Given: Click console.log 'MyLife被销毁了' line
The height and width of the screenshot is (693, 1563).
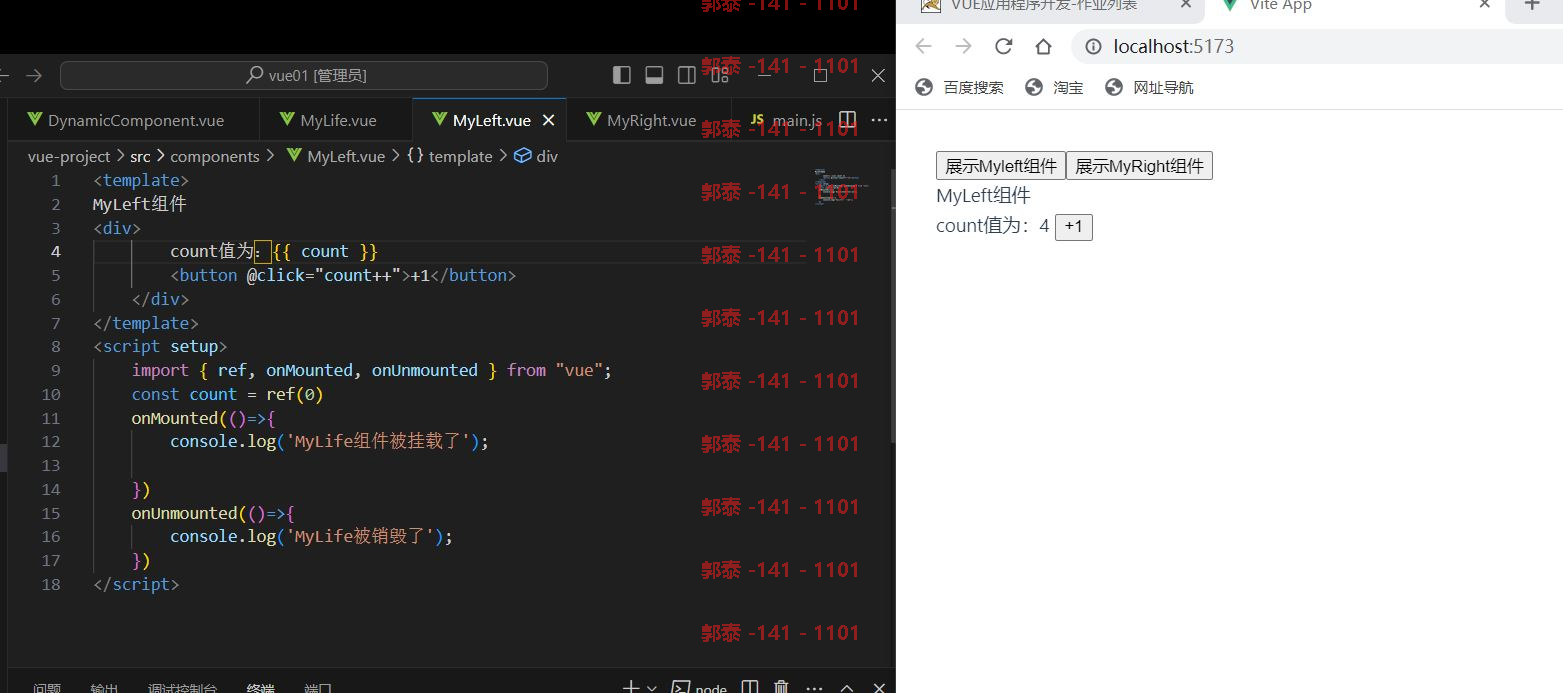Looking at the screenshot, I should click(x=311, y=536).
